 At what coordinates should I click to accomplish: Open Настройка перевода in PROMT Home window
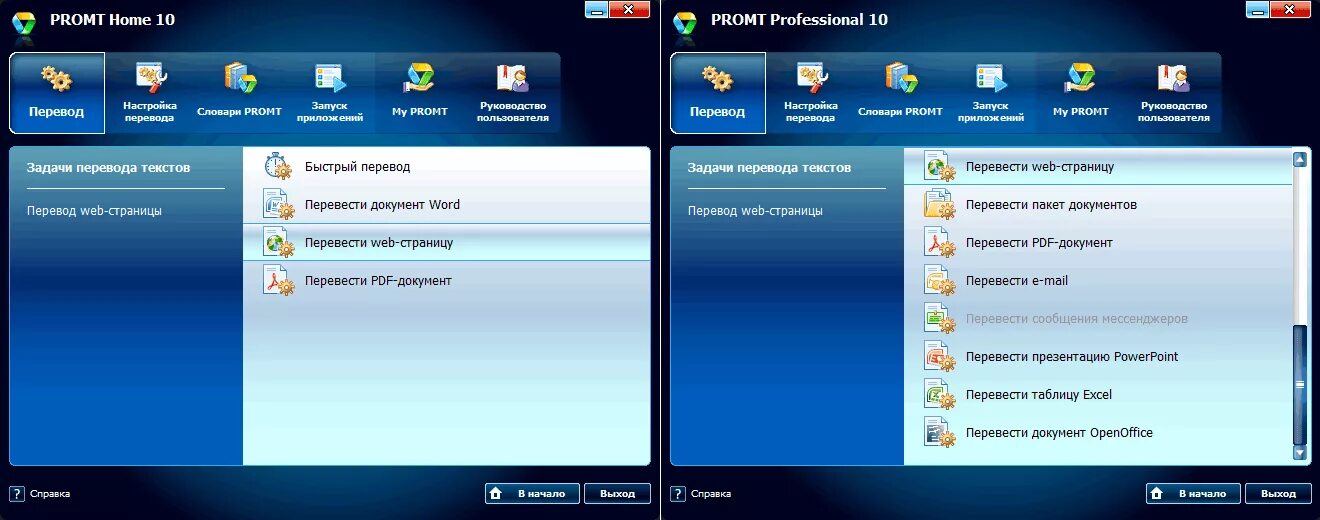tap(150, 93)
